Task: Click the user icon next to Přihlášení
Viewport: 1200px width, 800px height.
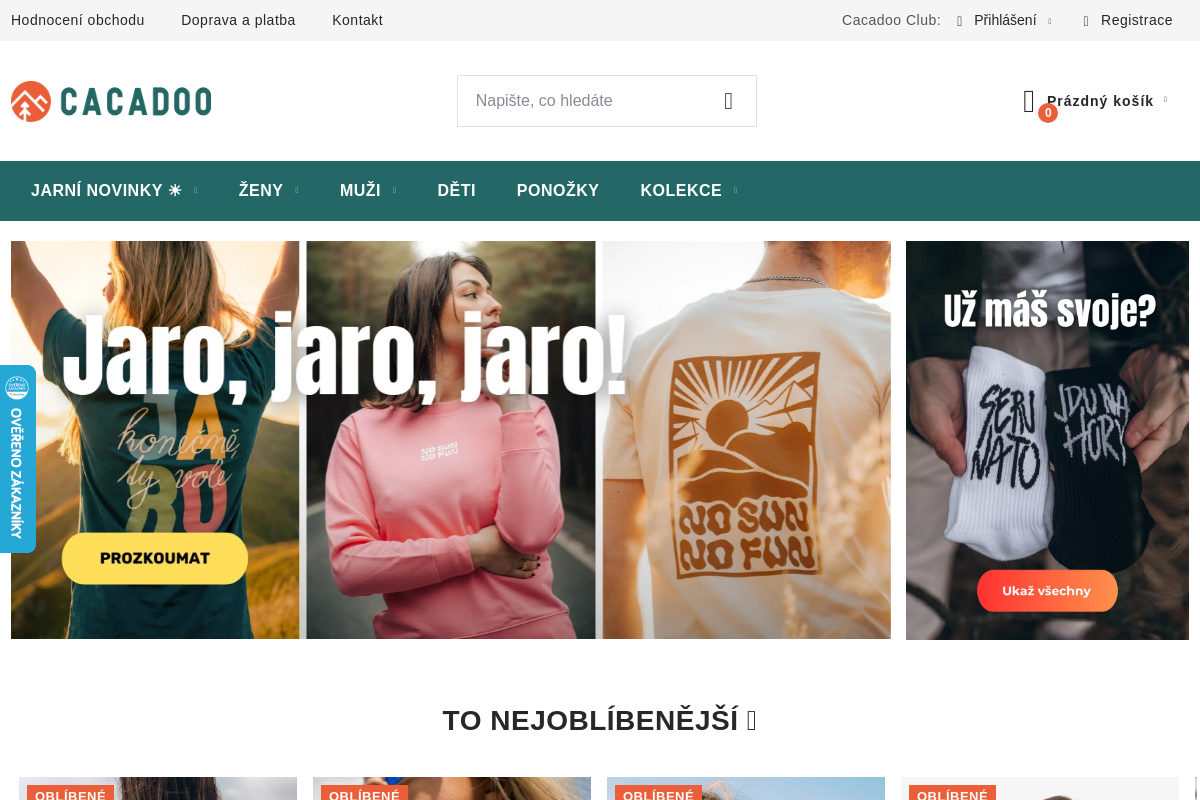Action: 959,19
